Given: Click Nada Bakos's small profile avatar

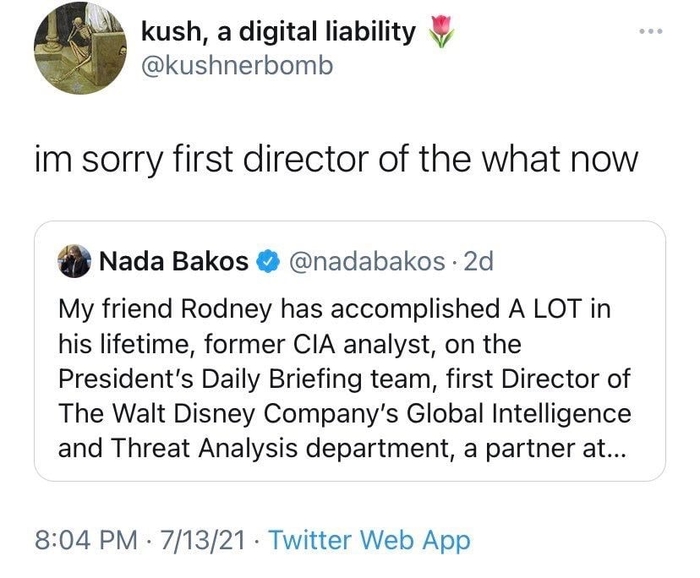Looking at the screenshot, I should coord(74,262).
